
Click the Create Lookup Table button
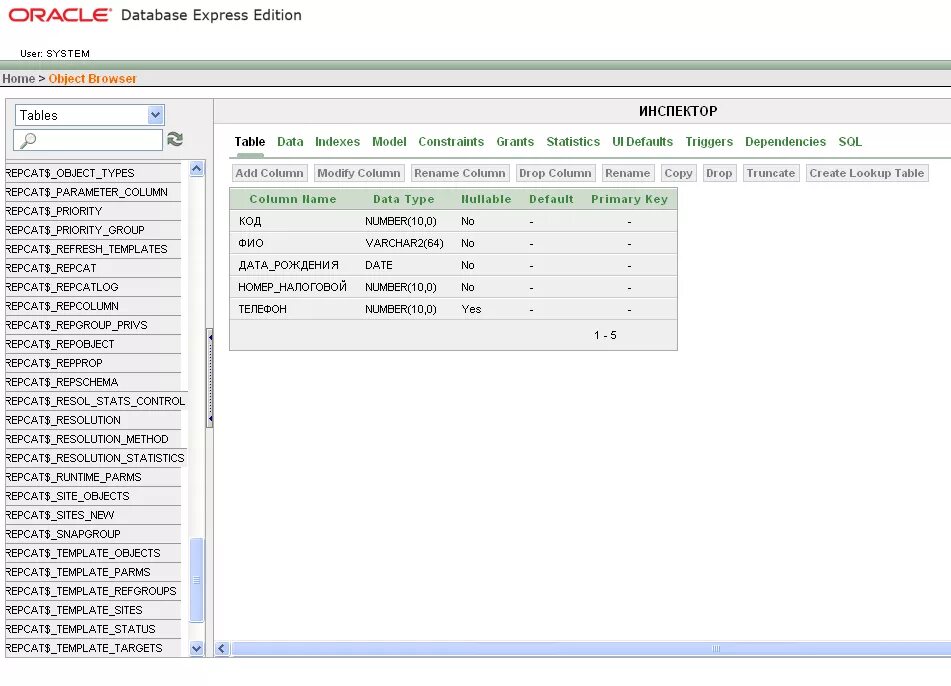tap(867, 173)
